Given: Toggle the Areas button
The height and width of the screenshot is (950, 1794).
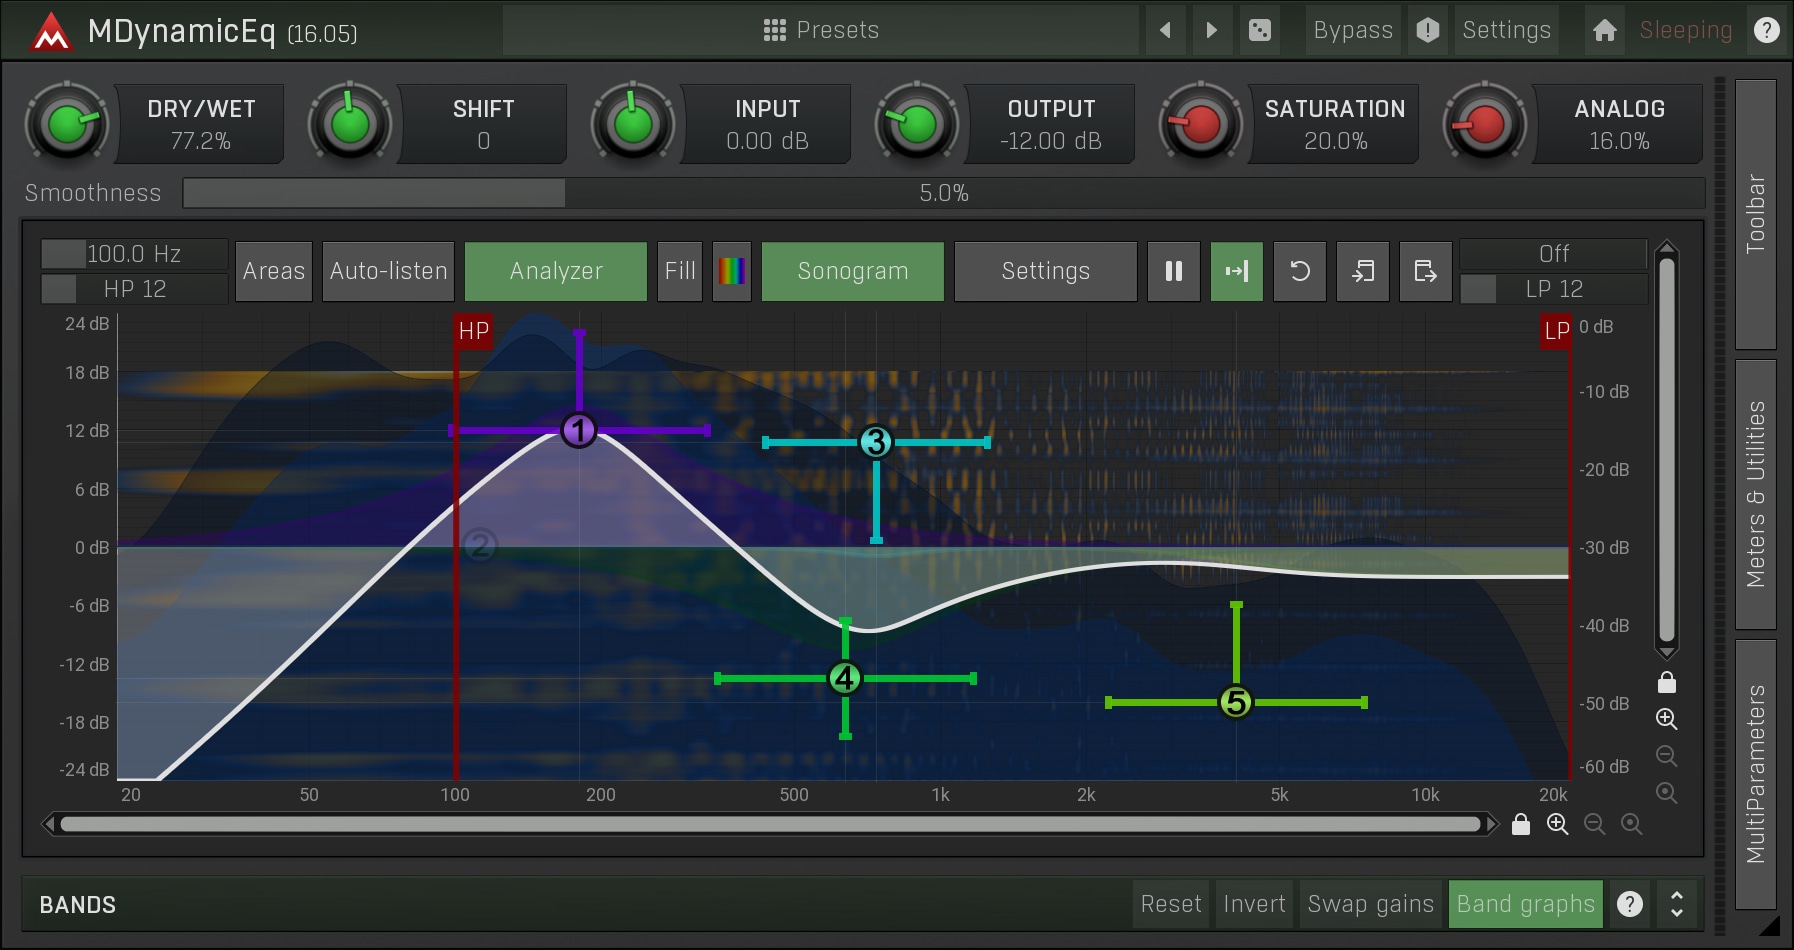Looking at the screenshot, I should click(274, 271).
